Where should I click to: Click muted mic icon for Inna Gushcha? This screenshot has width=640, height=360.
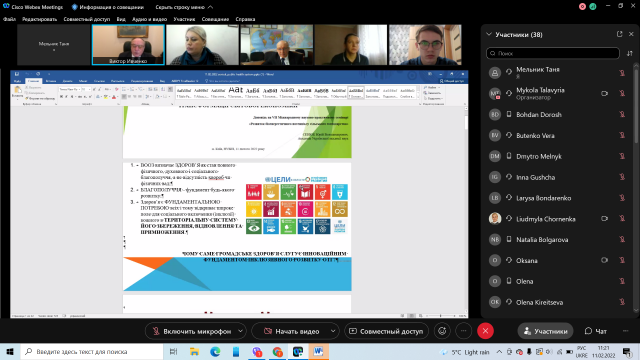point(622,177)
